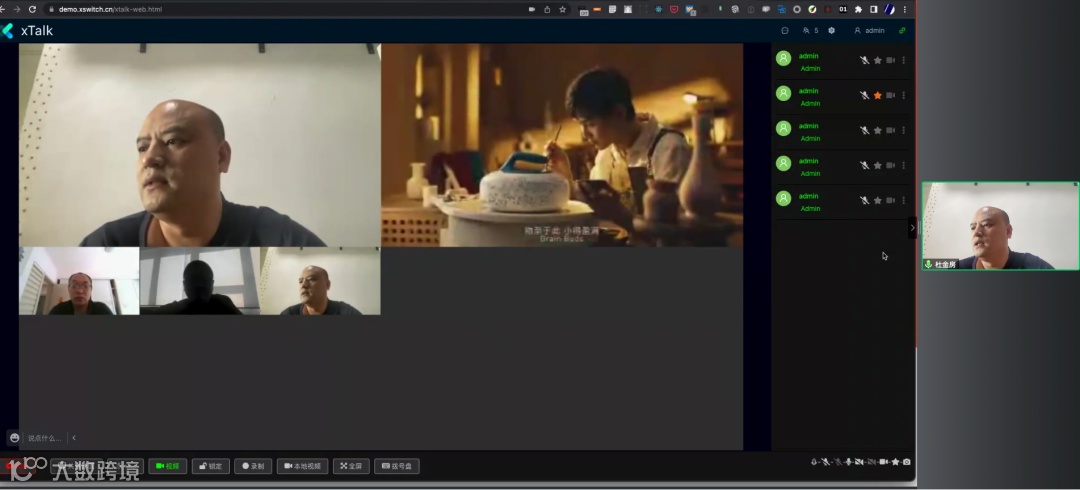Select the floating 杜金房 video window
1080x490 pixels.
[x=1000, y=226]
